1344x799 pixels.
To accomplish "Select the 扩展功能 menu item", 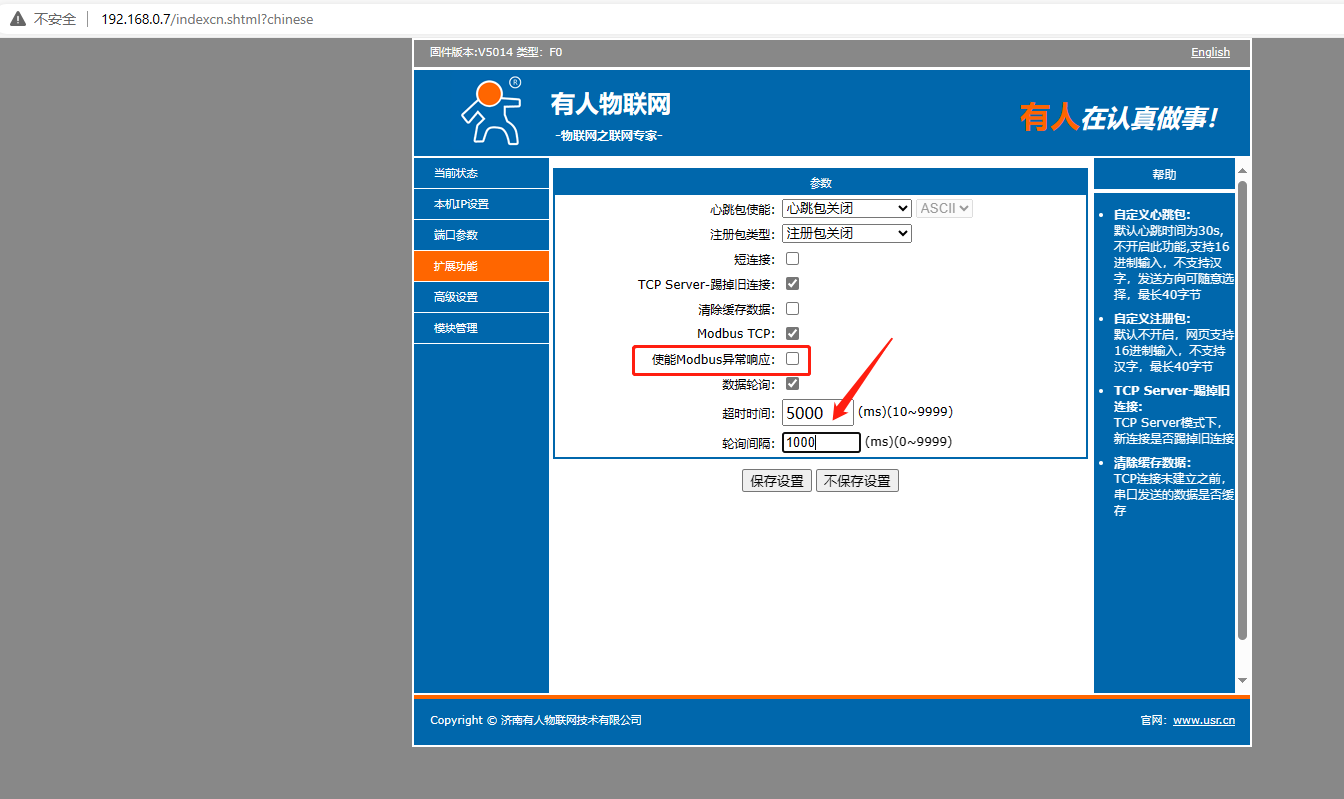I will pos(481,266).
